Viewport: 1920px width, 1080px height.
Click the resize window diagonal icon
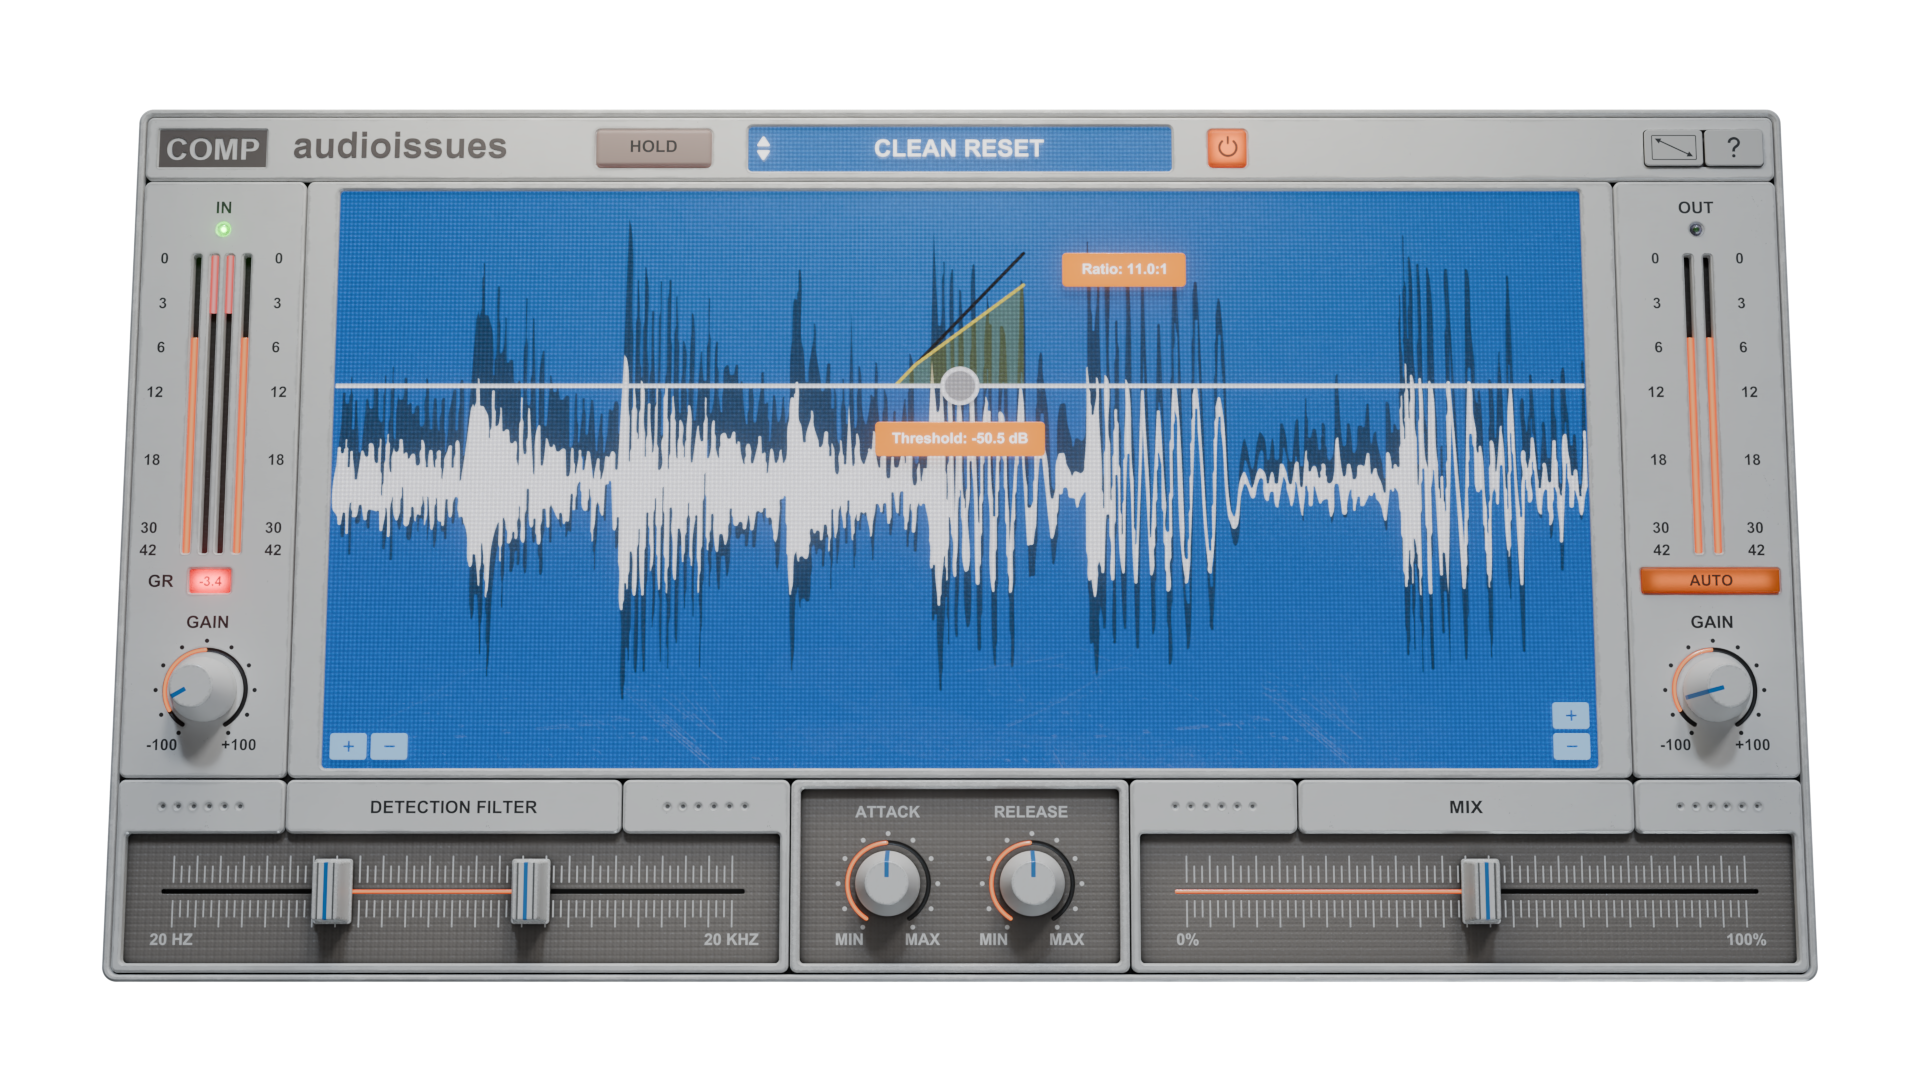coord(1673,148)
